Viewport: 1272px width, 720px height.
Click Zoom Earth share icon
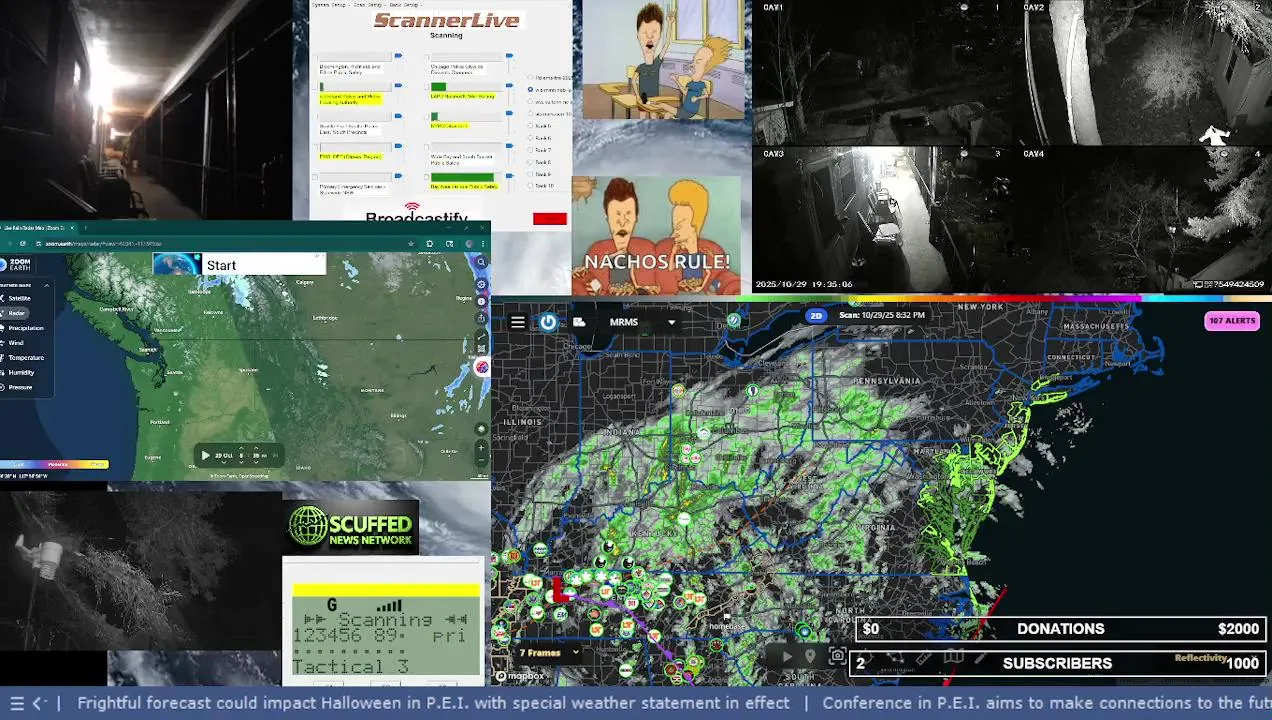[481, 318]
